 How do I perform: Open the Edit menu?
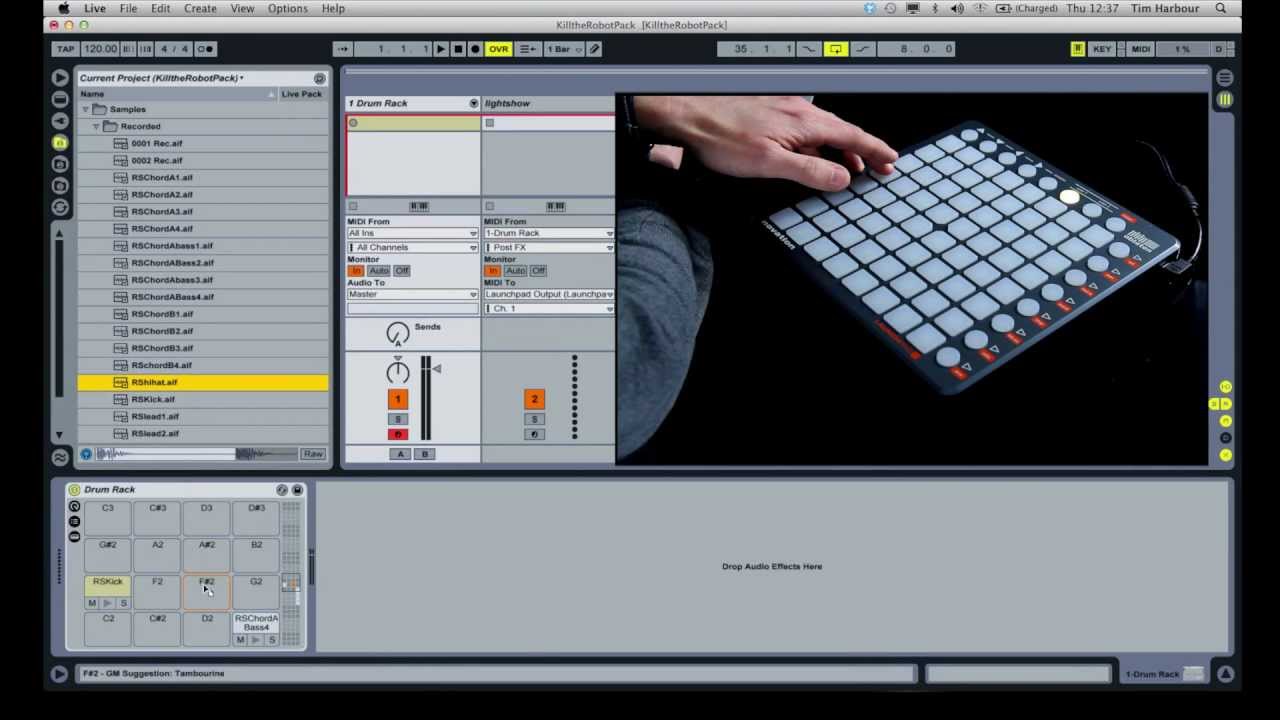pyautogui.click(x=160, y=8)
